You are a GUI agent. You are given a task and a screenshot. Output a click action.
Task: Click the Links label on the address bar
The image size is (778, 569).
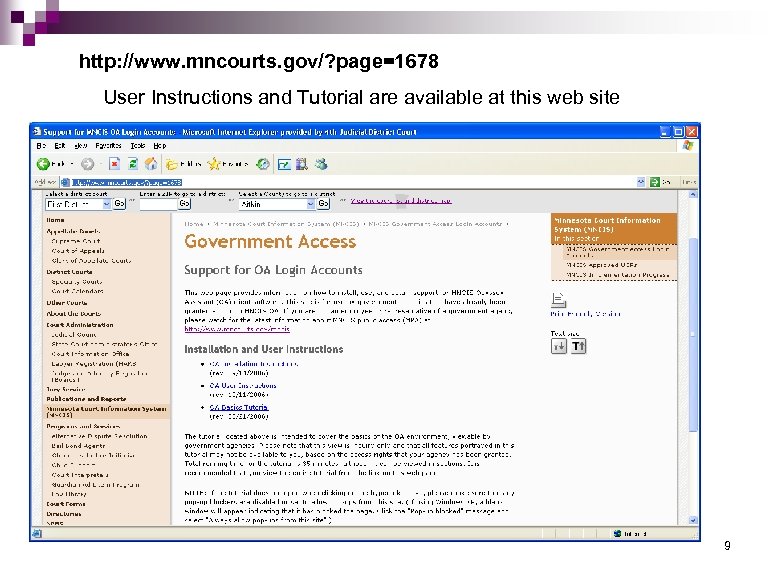coord(688,182)
